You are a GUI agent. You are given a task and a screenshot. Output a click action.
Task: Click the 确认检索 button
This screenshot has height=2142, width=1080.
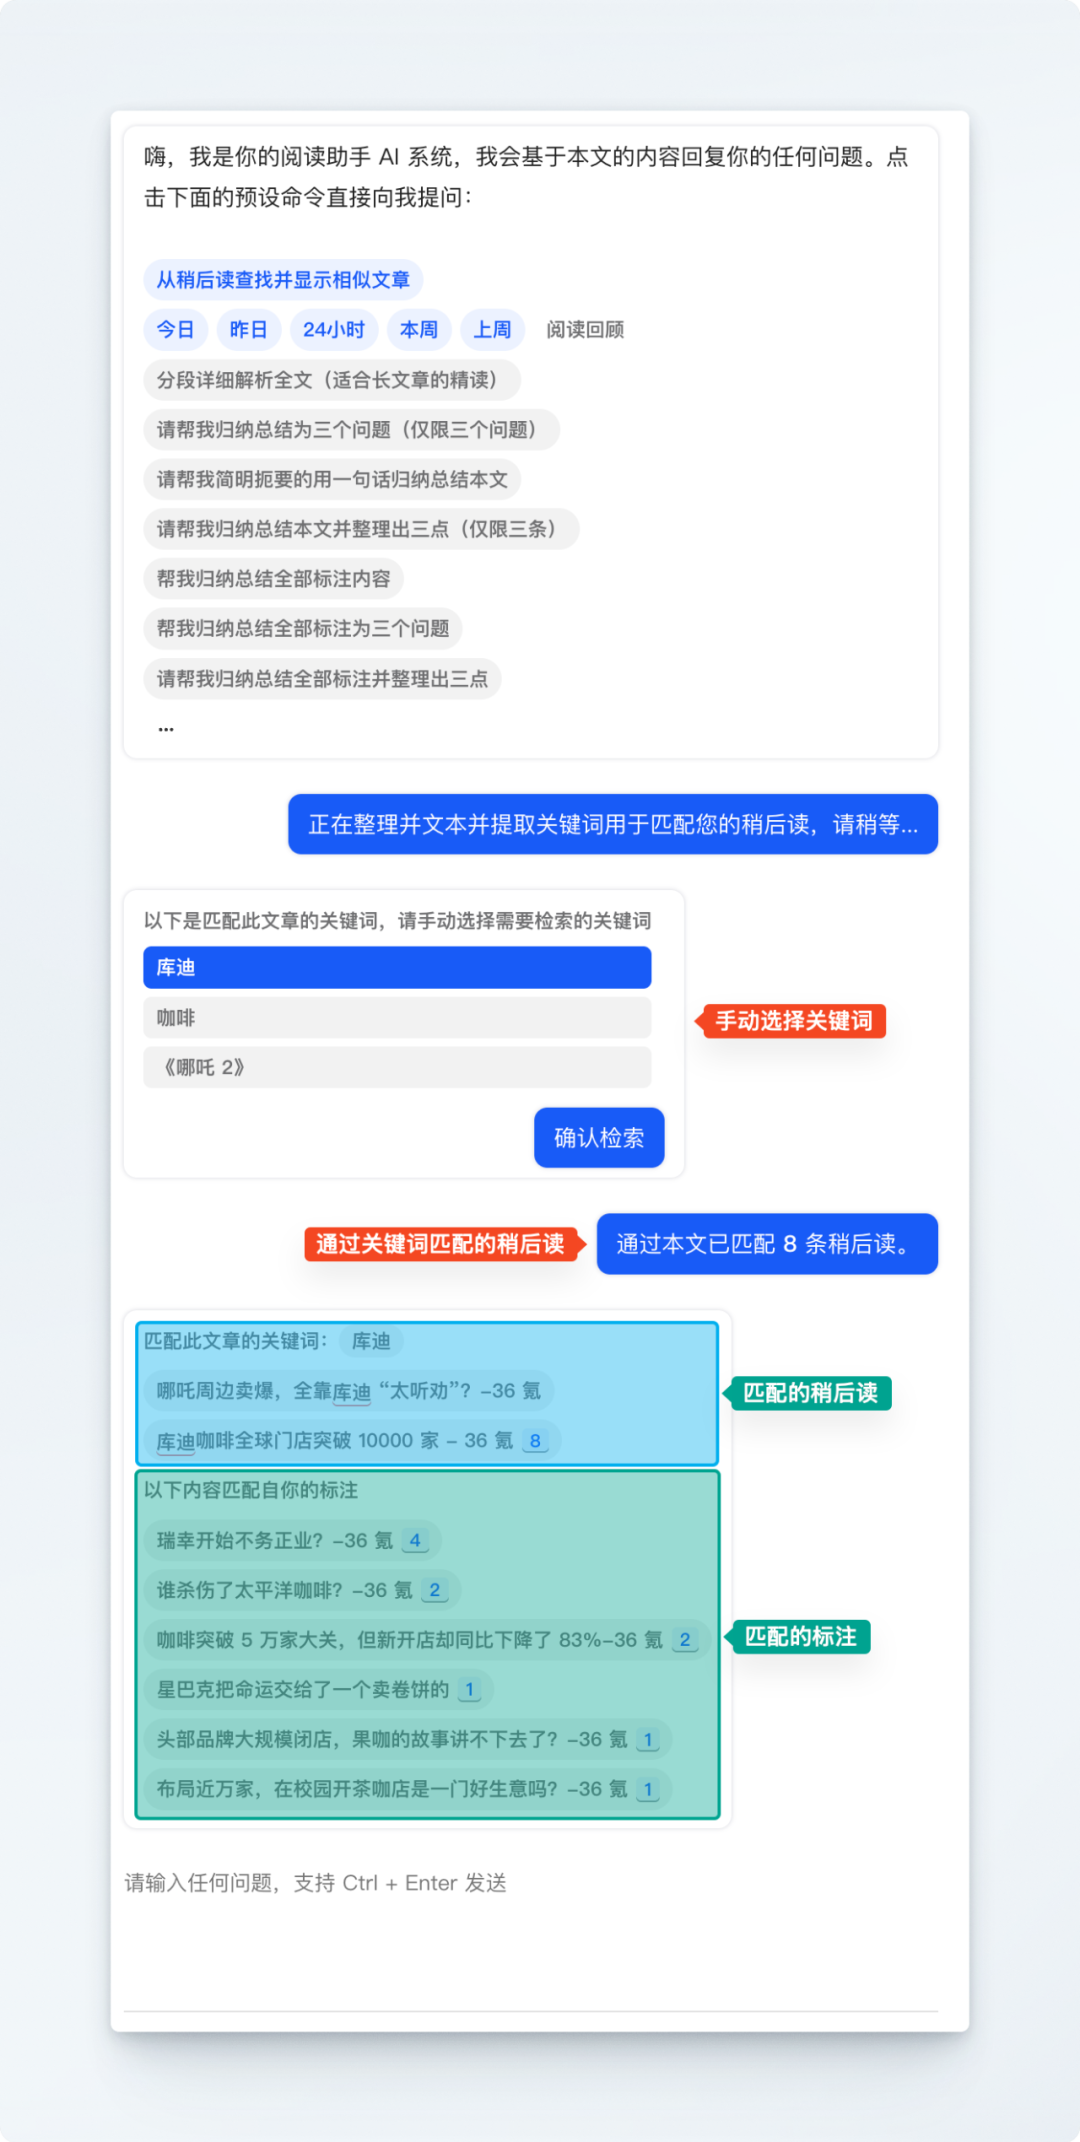[x=599, y=1138]
